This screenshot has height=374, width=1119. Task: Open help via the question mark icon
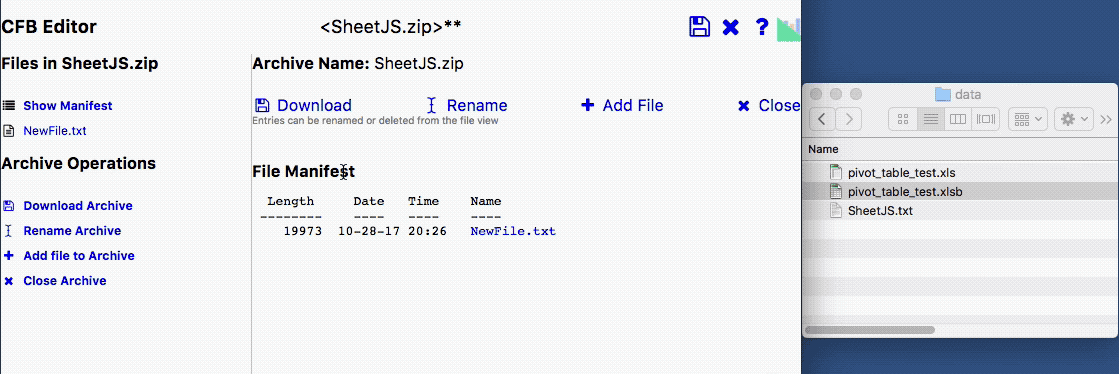pos(761,27)
